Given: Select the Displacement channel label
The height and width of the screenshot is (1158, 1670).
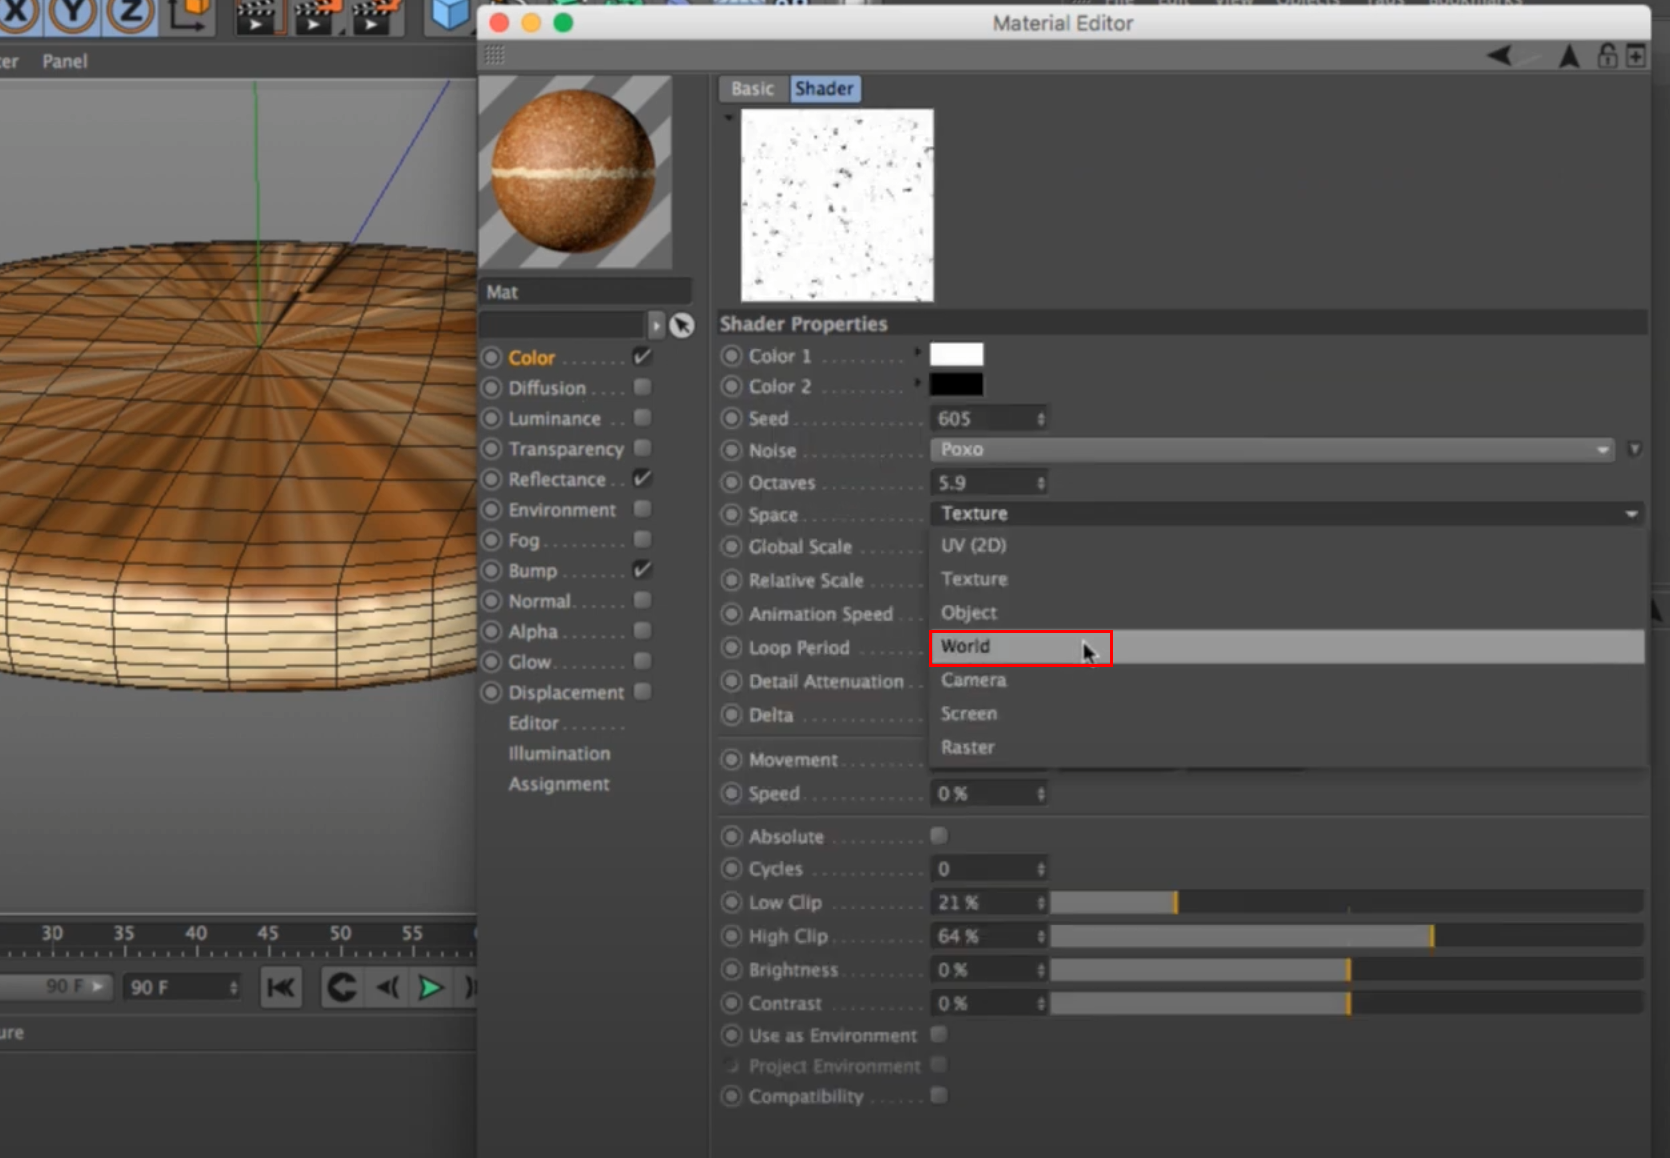Looking at the screenshot, I should [566, 692].
